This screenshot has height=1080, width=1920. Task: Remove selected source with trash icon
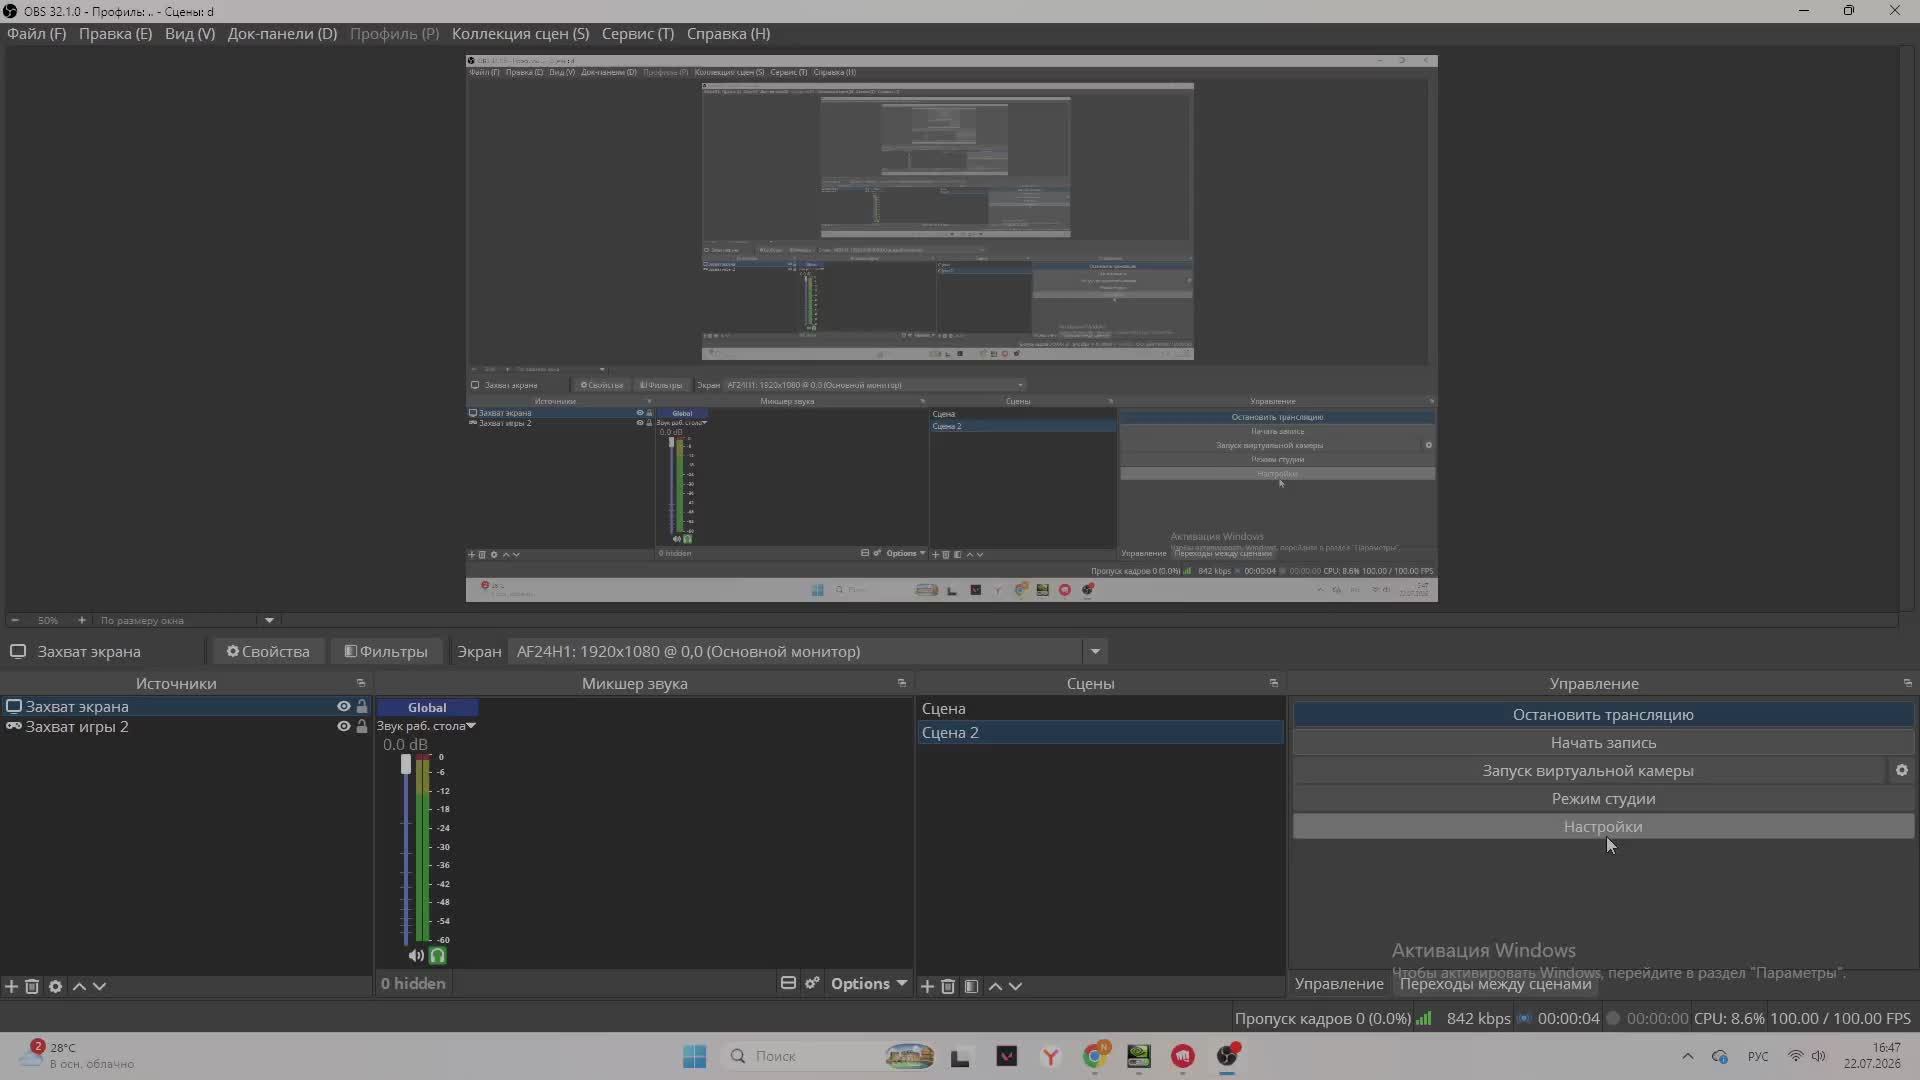pos(32,986)
